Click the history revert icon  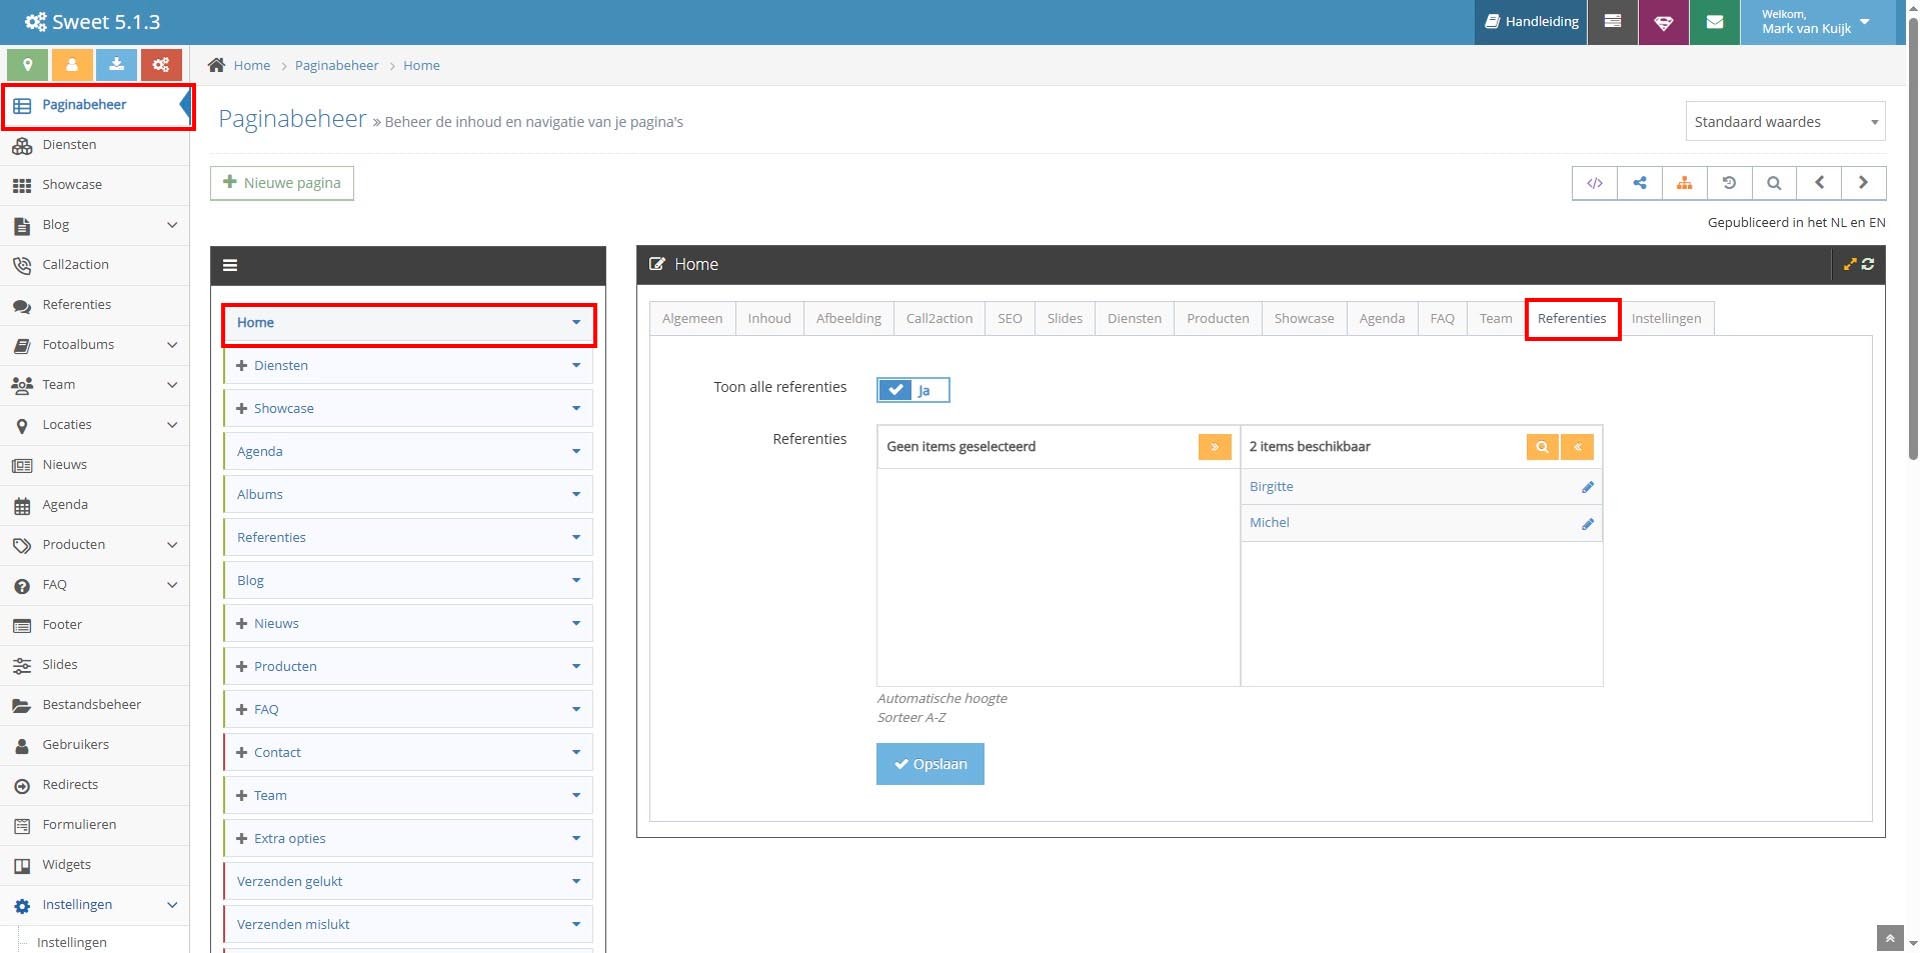(x=1729, y=183)
